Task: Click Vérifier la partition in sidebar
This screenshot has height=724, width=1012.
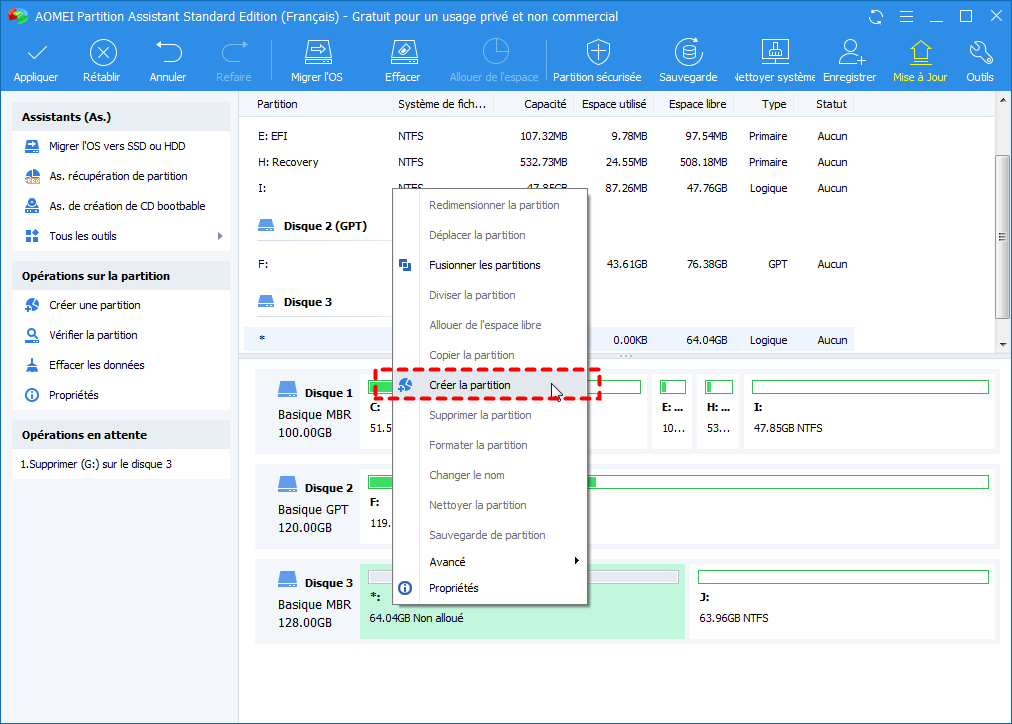Action: [x=93, y=335]
